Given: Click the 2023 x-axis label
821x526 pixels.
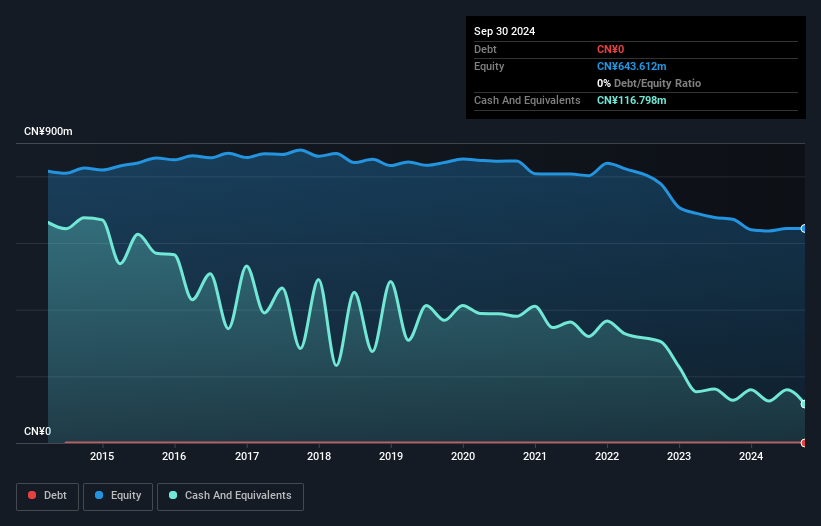Looking at the screenshot, I should (679, 456).
